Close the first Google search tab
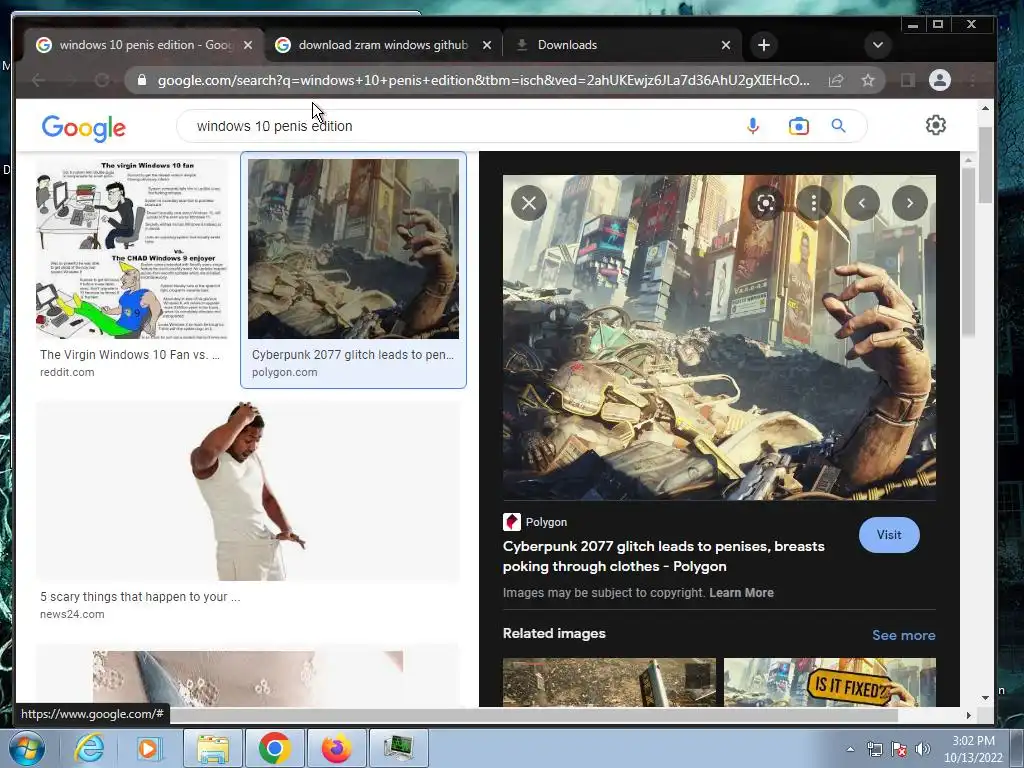 pyautogui.click(x=248, y=45)
